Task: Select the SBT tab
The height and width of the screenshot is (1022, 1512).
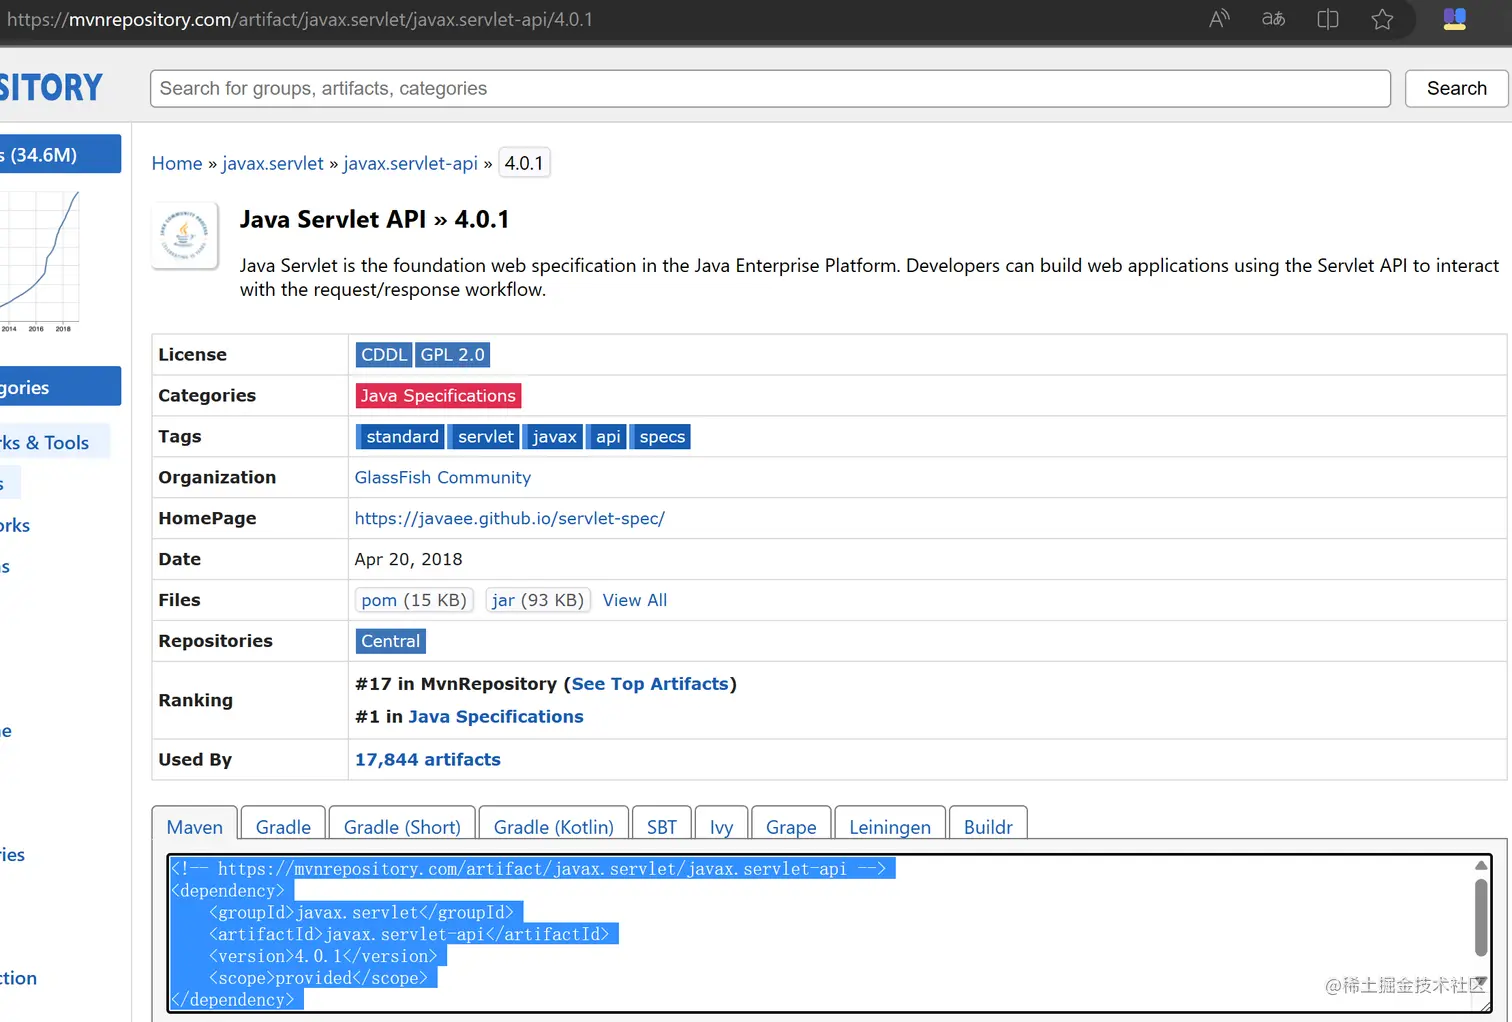Action: pos(662,827)
